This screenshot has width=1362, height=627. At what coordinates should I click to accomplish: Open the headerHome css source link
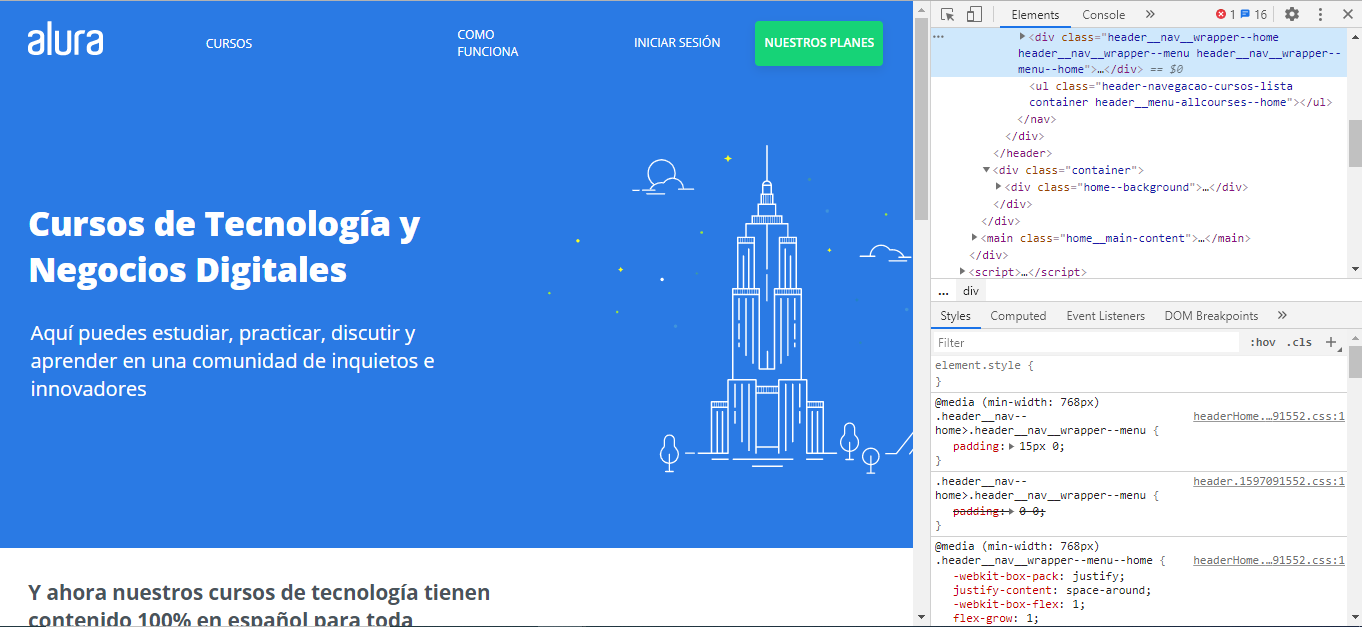pos(1268,416)
